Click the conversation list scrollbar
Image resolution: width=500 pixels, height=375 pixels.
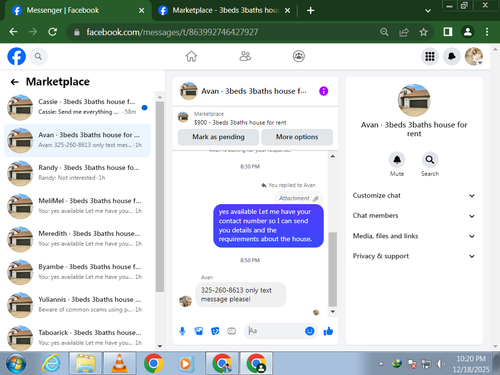[x=160, y=197]
